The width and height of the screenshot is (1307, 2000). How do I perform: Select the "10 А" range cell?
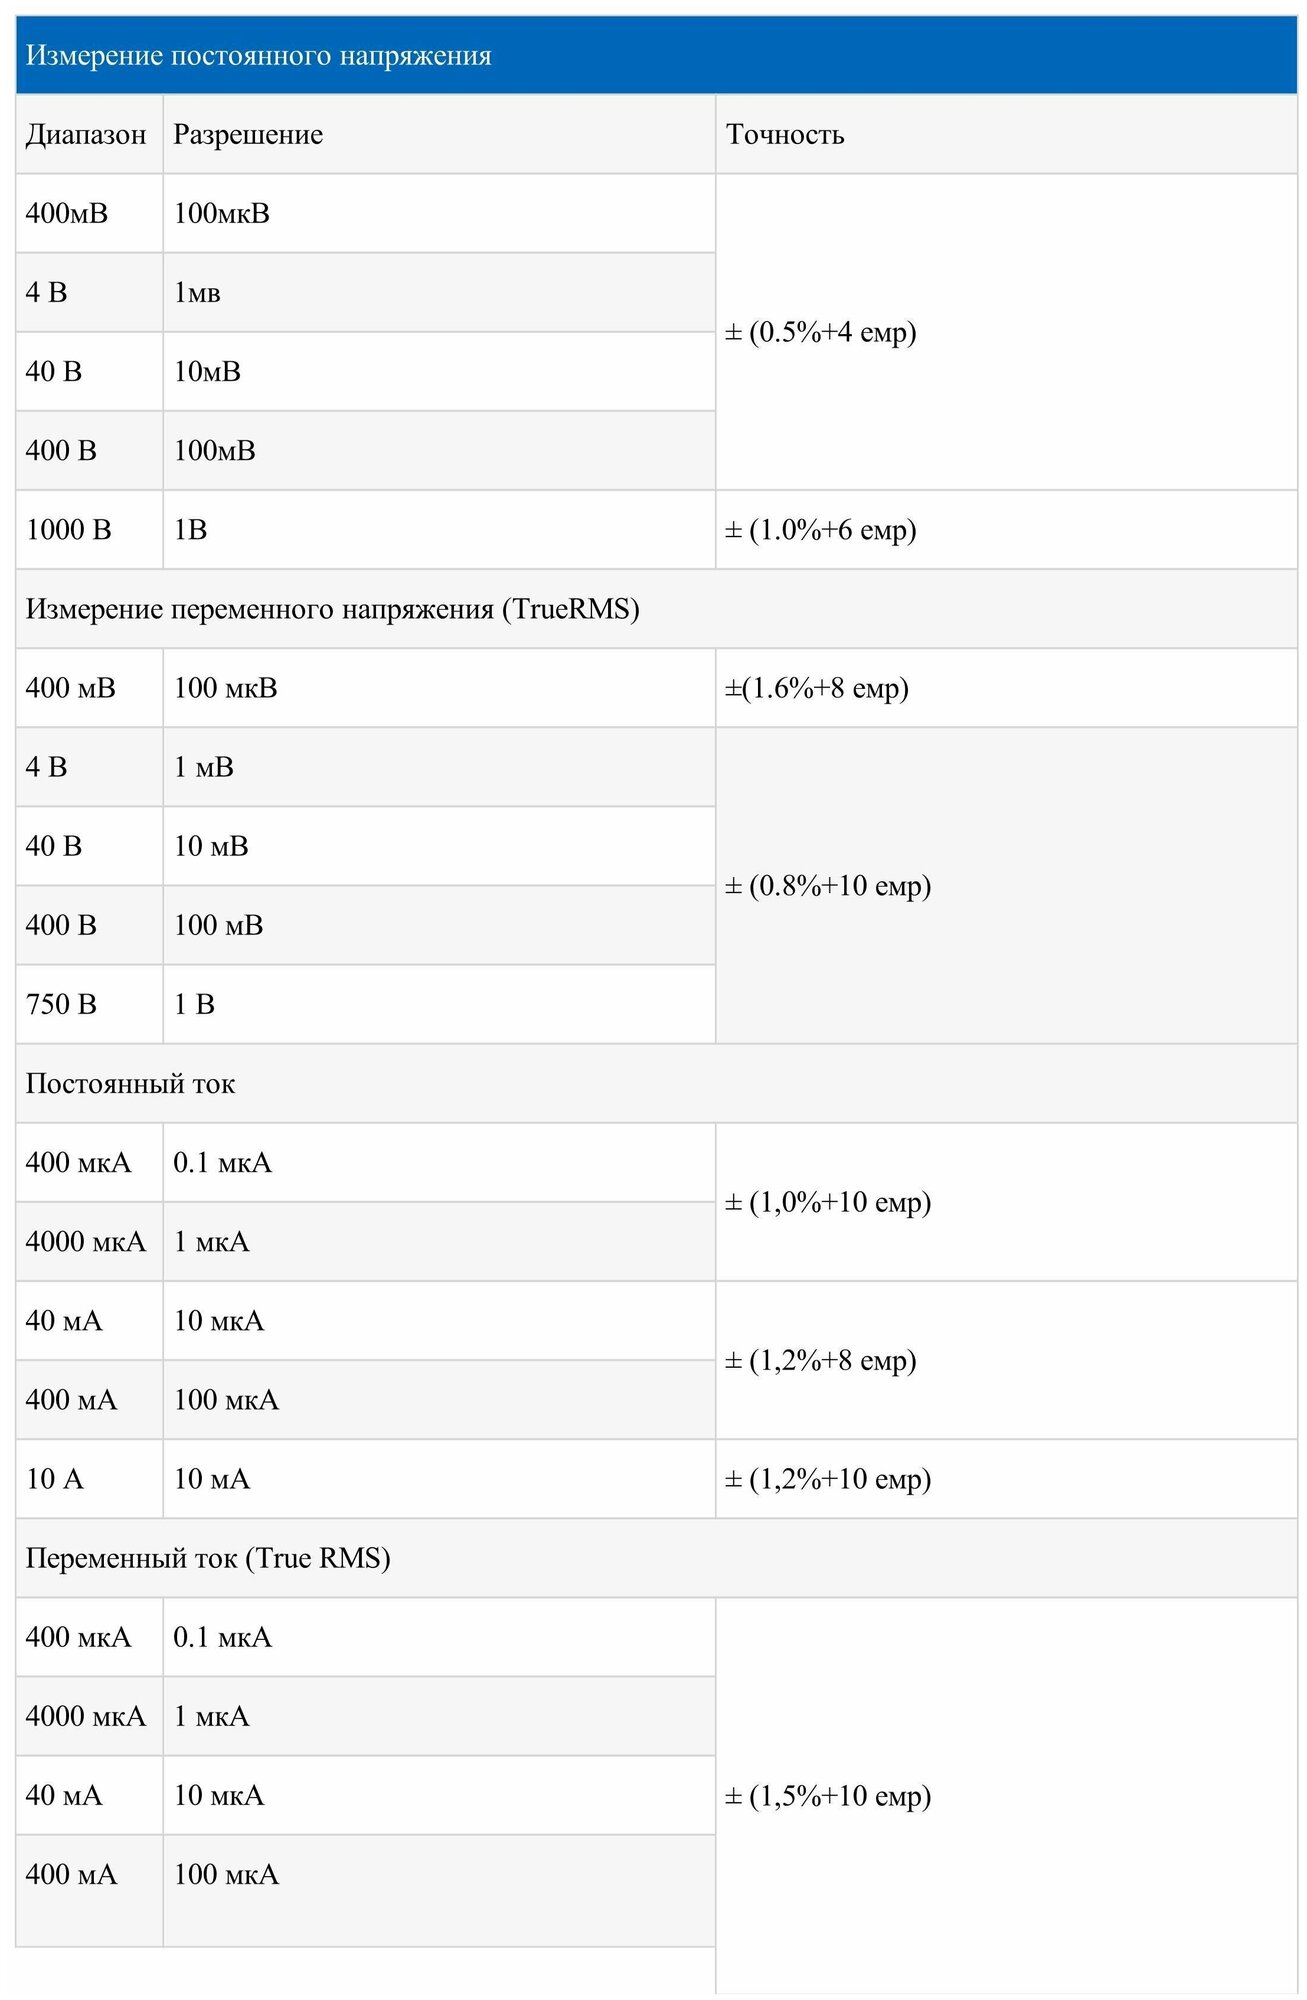(x=55, y=1479)
